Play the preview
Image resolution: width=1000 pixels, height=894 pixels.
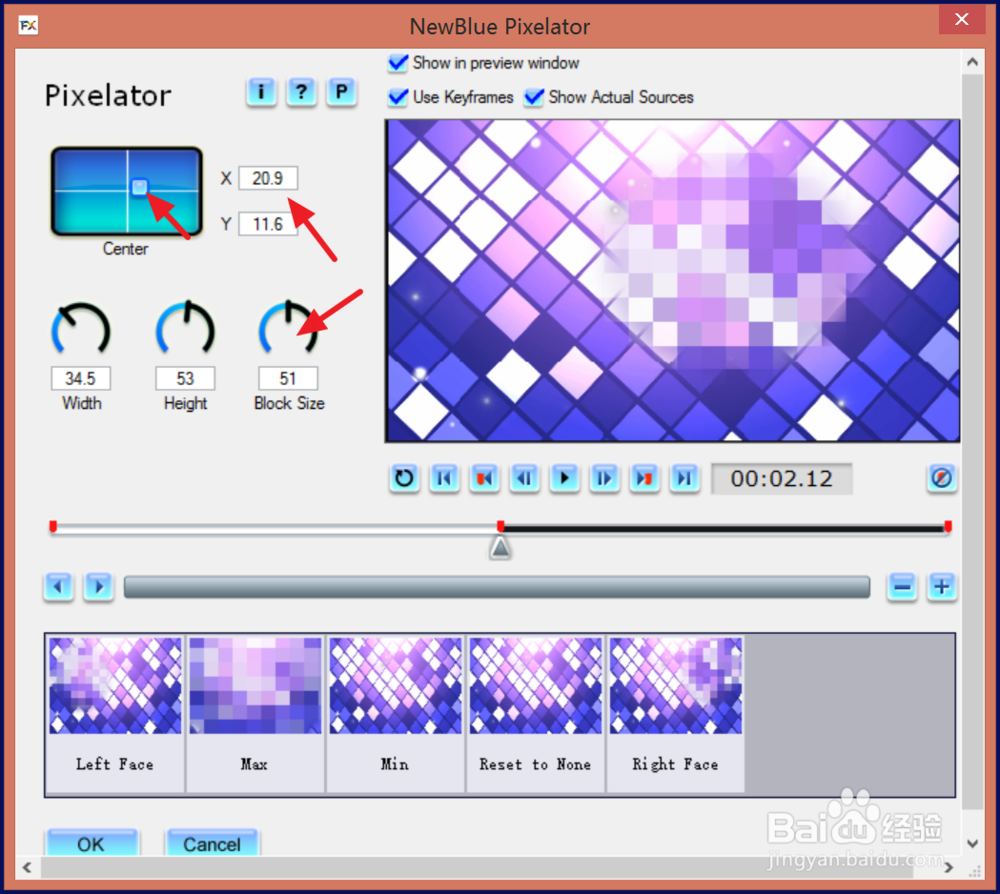(x=564, y=478)
